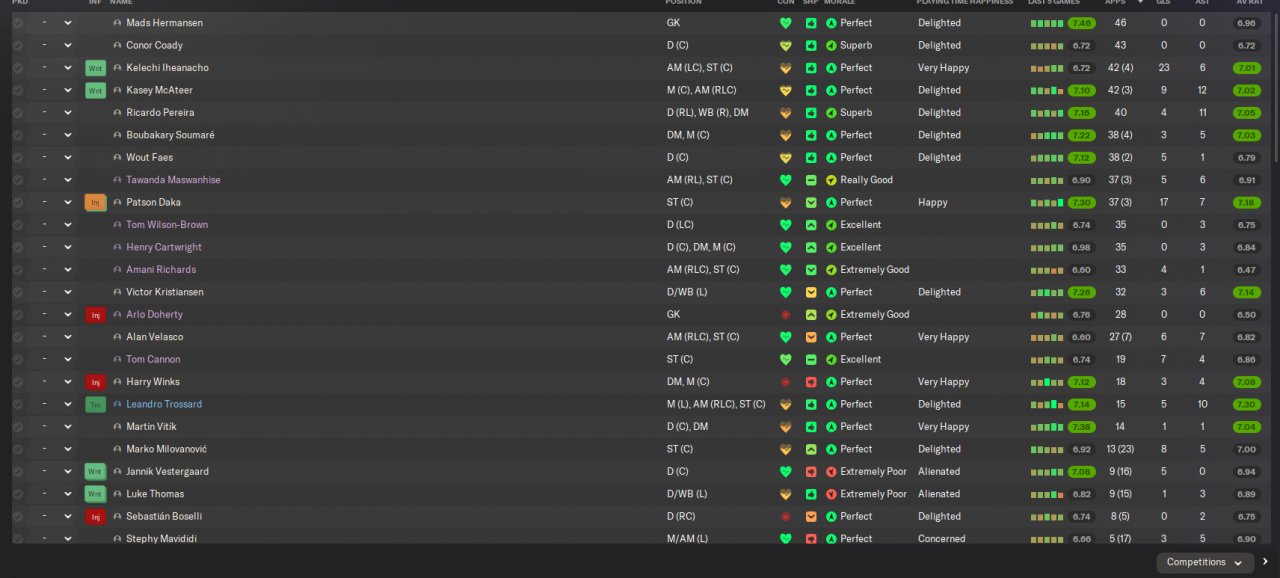The height and width of the screenshot is (578, 1280).
Task: Click the arrow button right of Competitions
Action: (x=1265, y=562)
